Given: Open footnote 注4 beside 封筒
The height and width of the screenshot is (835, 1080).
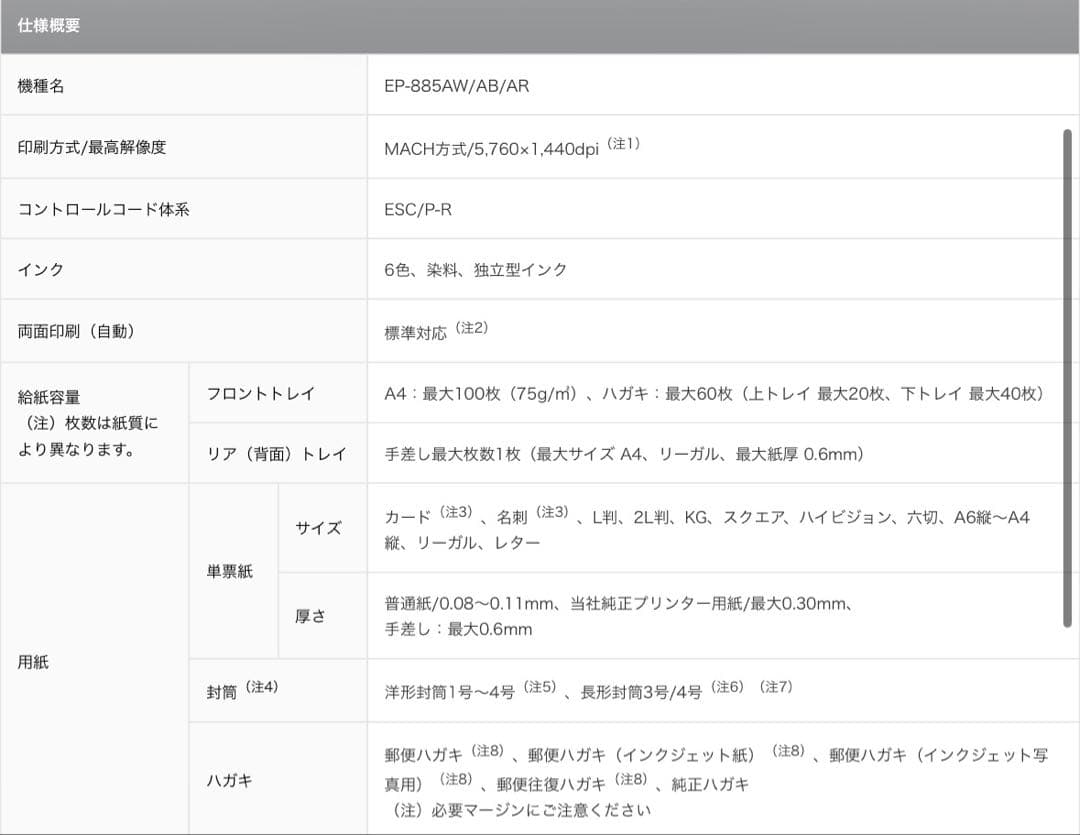Looking at the screenshot, I should click(262, 687).
